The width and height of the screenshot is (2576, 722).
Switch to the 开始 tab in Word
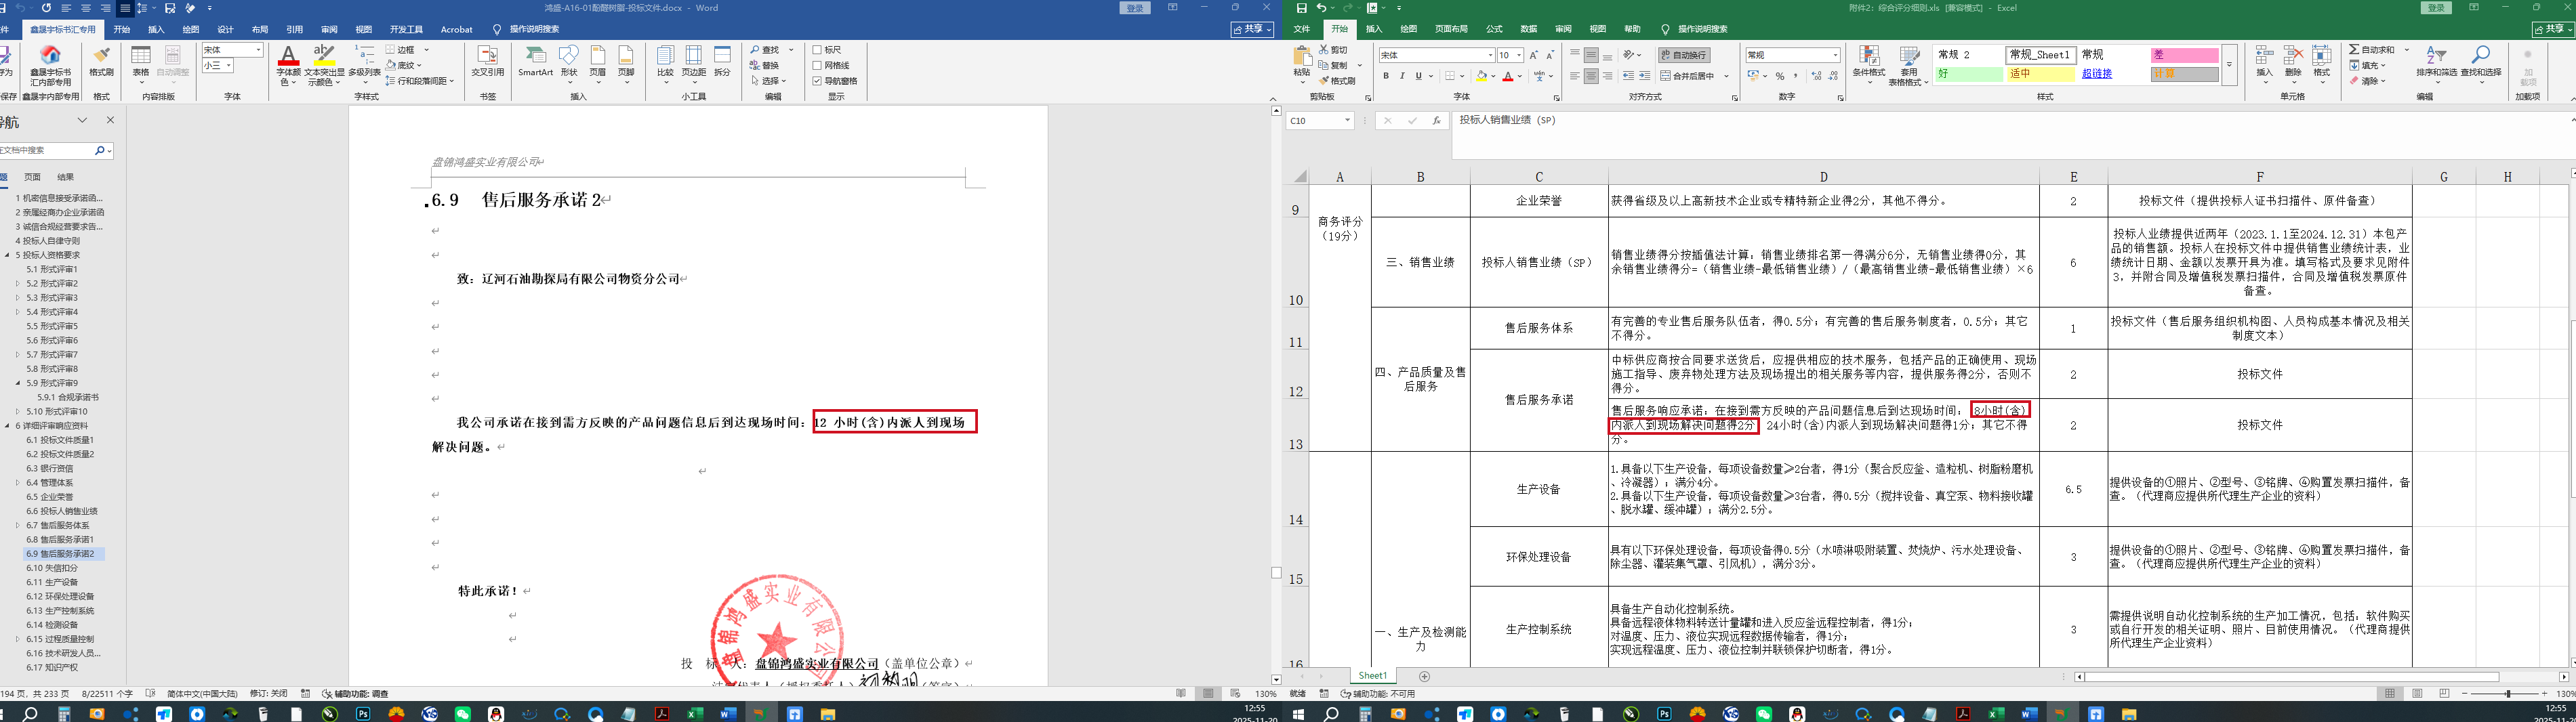click(122, 30)
